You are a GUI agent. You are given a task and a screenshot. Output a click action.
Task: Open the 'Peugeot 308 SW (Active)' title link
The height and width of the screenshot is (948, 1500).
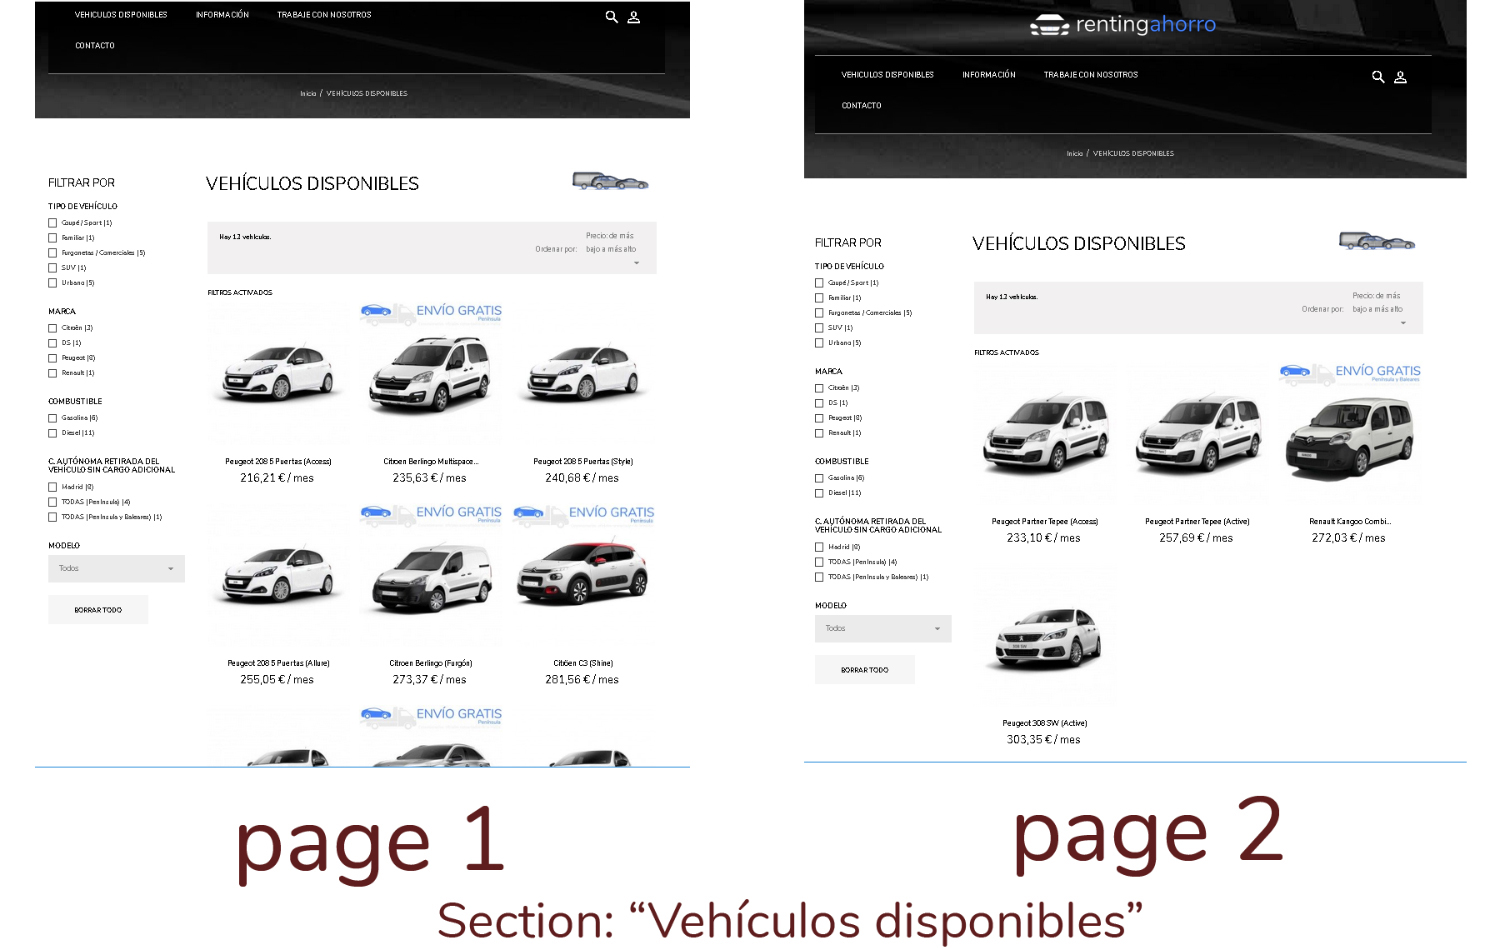pyautogui.click(x=1045, y=723)
